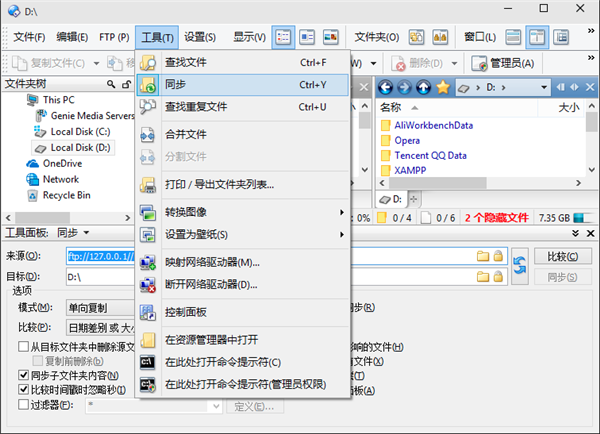Click the swap source and target arrows icon
The width and height of the screenshot is (600, 434).
[x=520, y=265]
